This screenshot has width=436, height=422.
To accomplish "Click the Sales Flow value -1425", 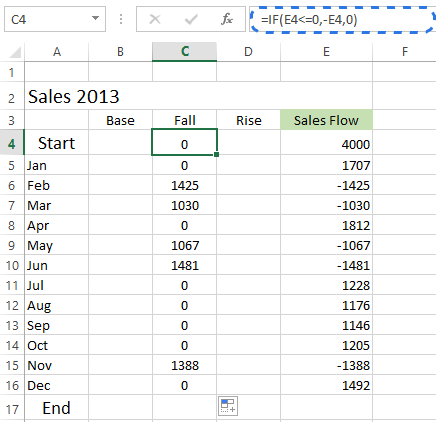I will [327, 185].
